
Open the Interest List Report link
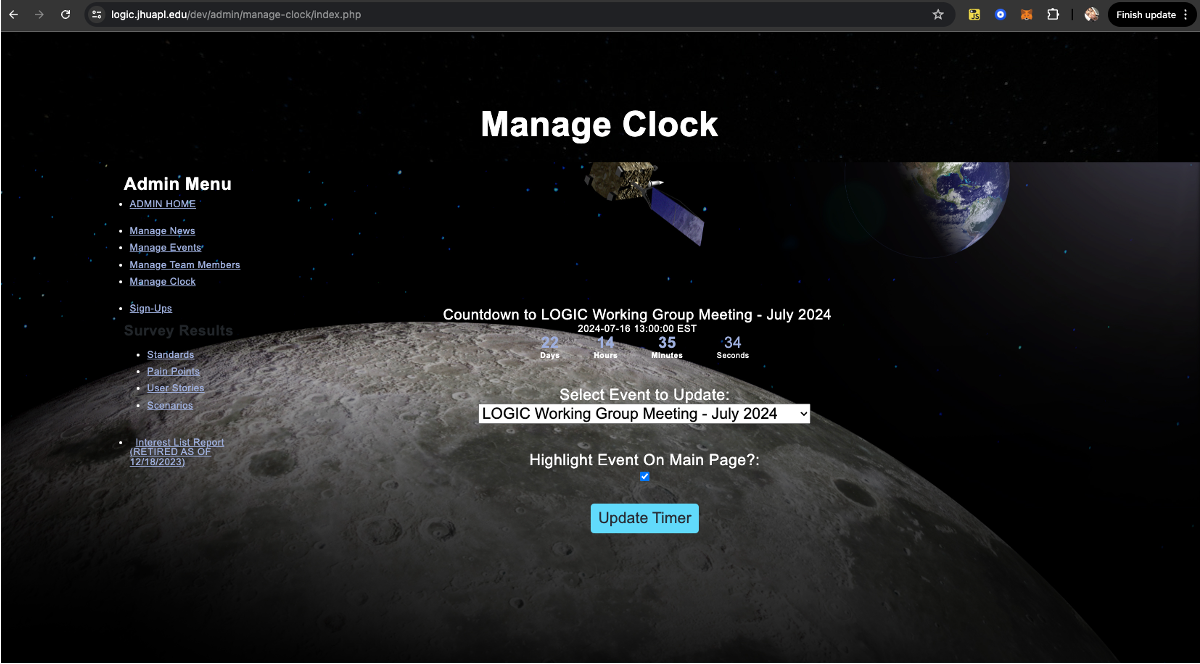[179, 442]
